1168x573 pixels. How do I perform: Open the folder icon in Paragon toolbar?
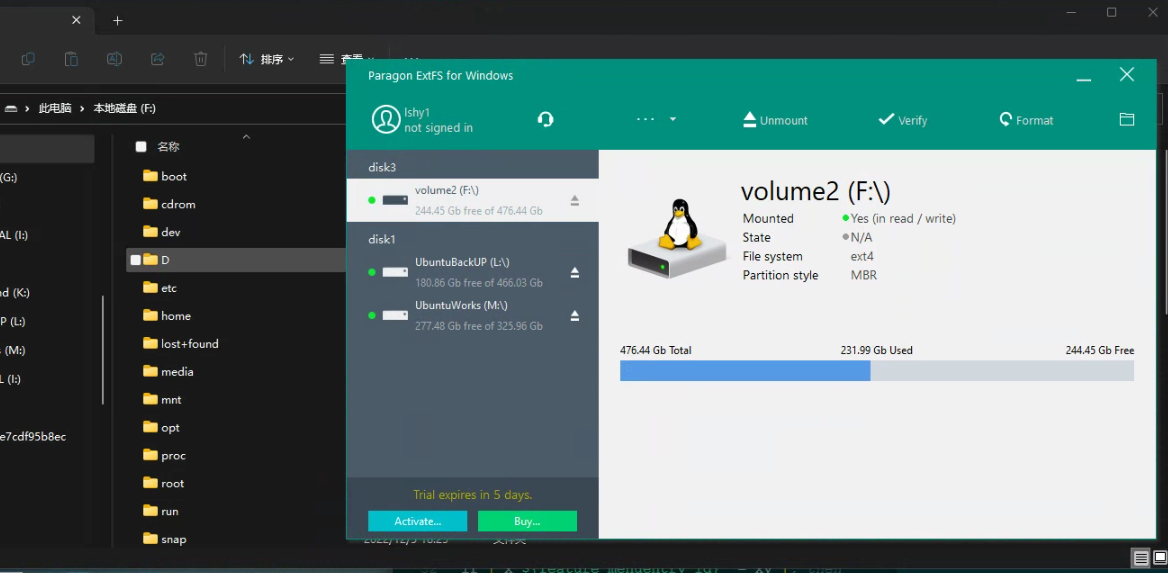(x=1127, y=119)
